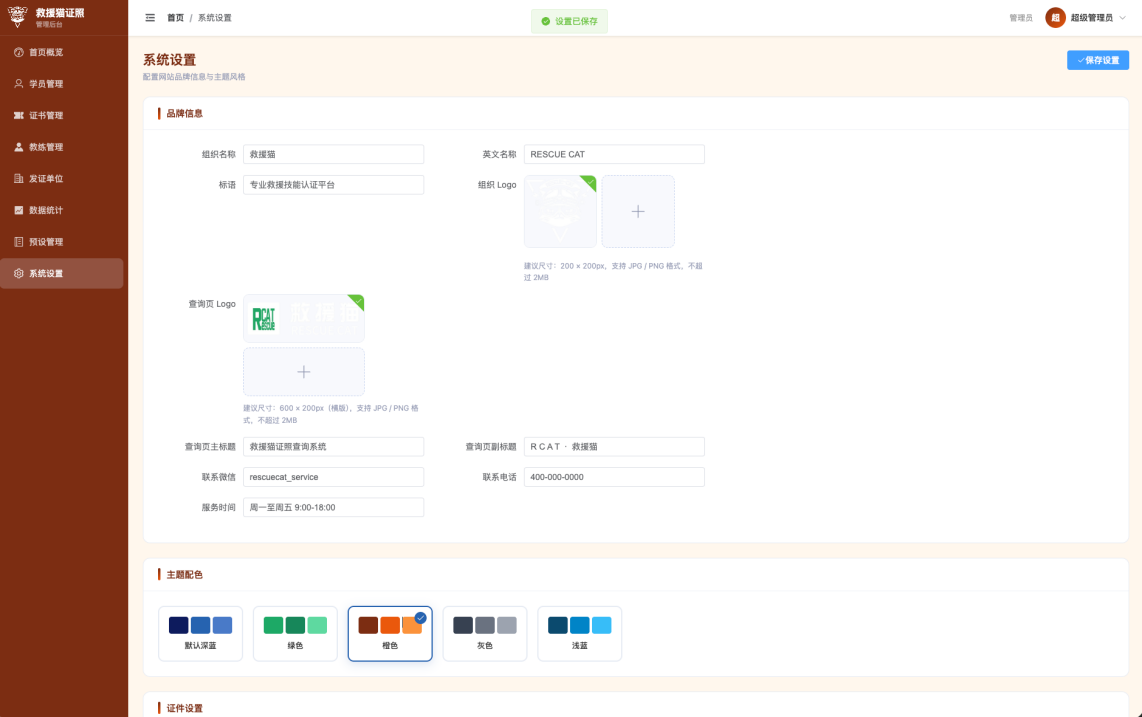Open 预设管理 in the sidebar menu
This screenshot has width=1142, height=717.
46,242
